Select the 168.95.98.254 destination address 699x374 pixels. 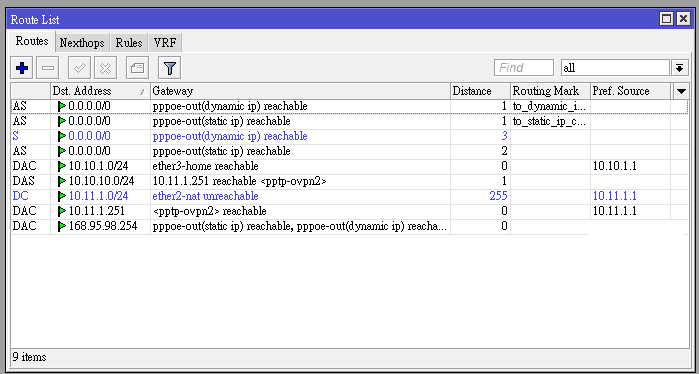103,226
